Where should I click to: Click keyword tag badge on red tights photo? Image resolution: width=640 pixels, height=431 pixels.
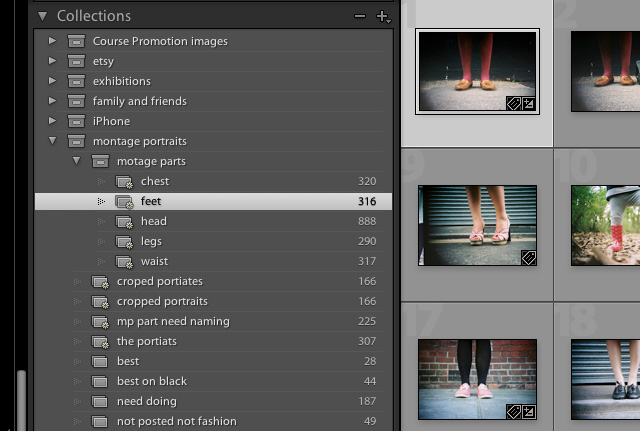[513, 104]
